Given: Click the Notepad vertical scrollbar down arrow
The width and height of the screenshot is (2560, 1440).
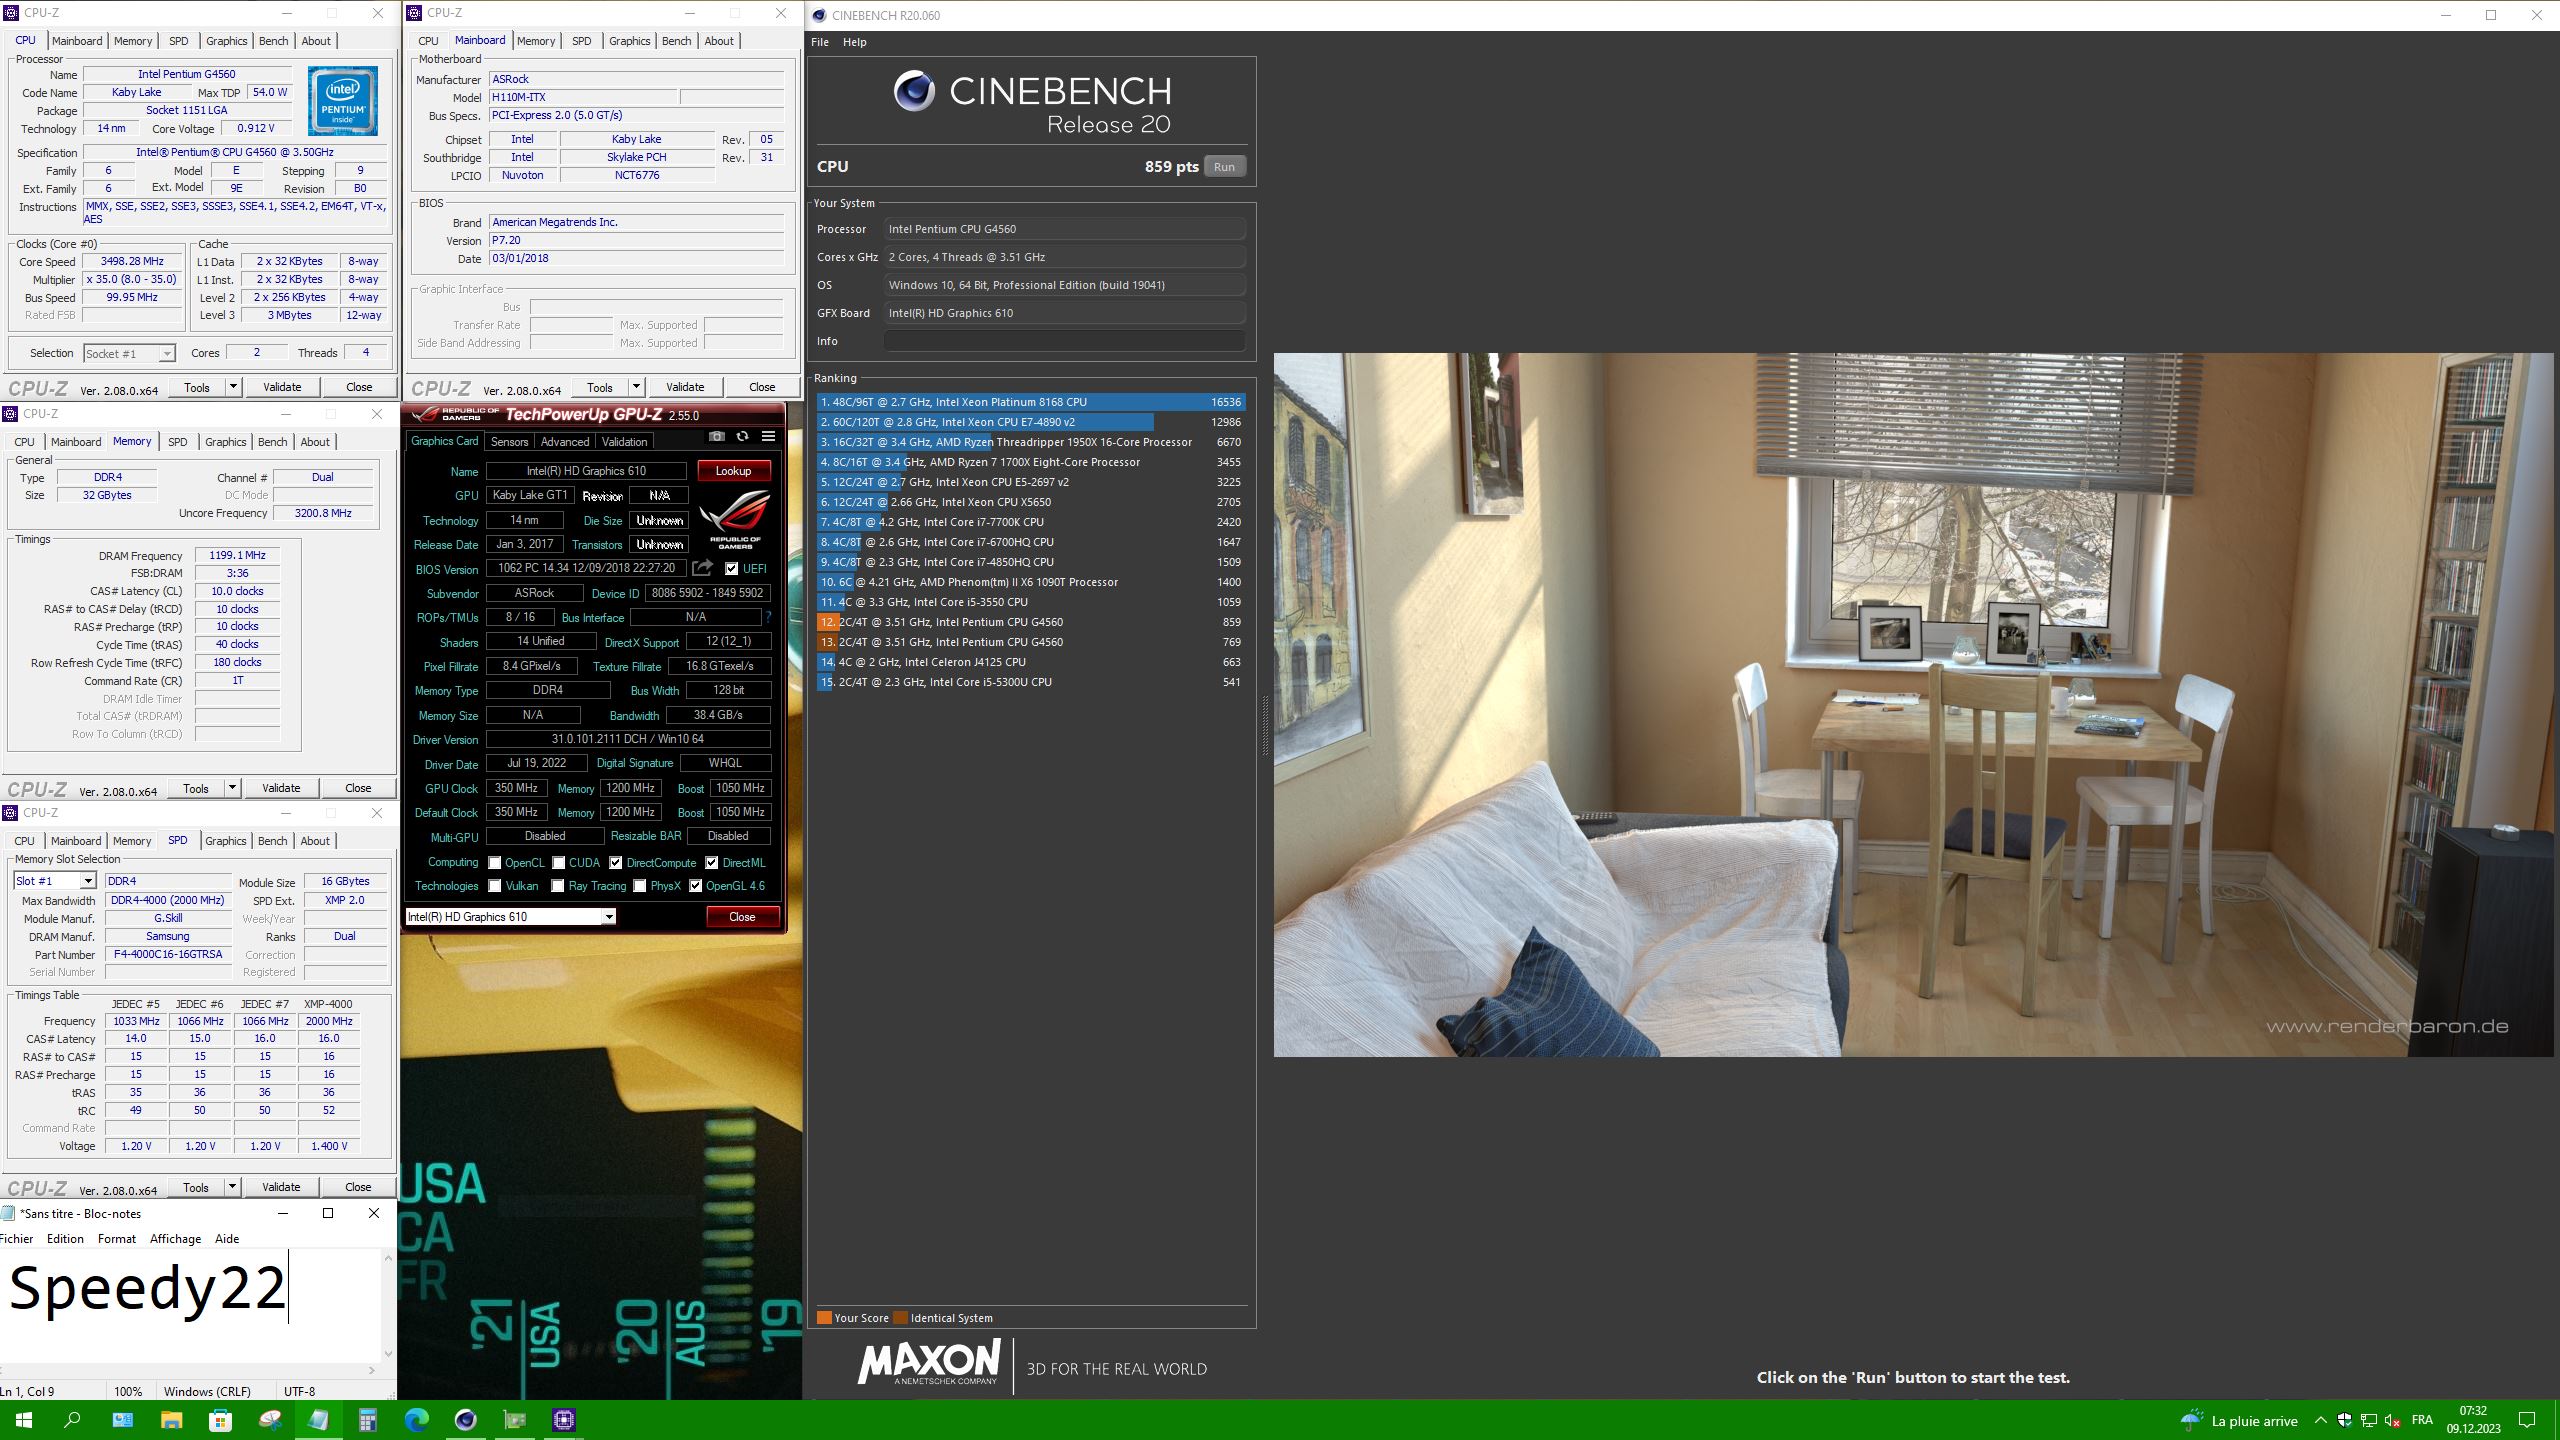Looking at the screenshot, I should coord(389,1354).
